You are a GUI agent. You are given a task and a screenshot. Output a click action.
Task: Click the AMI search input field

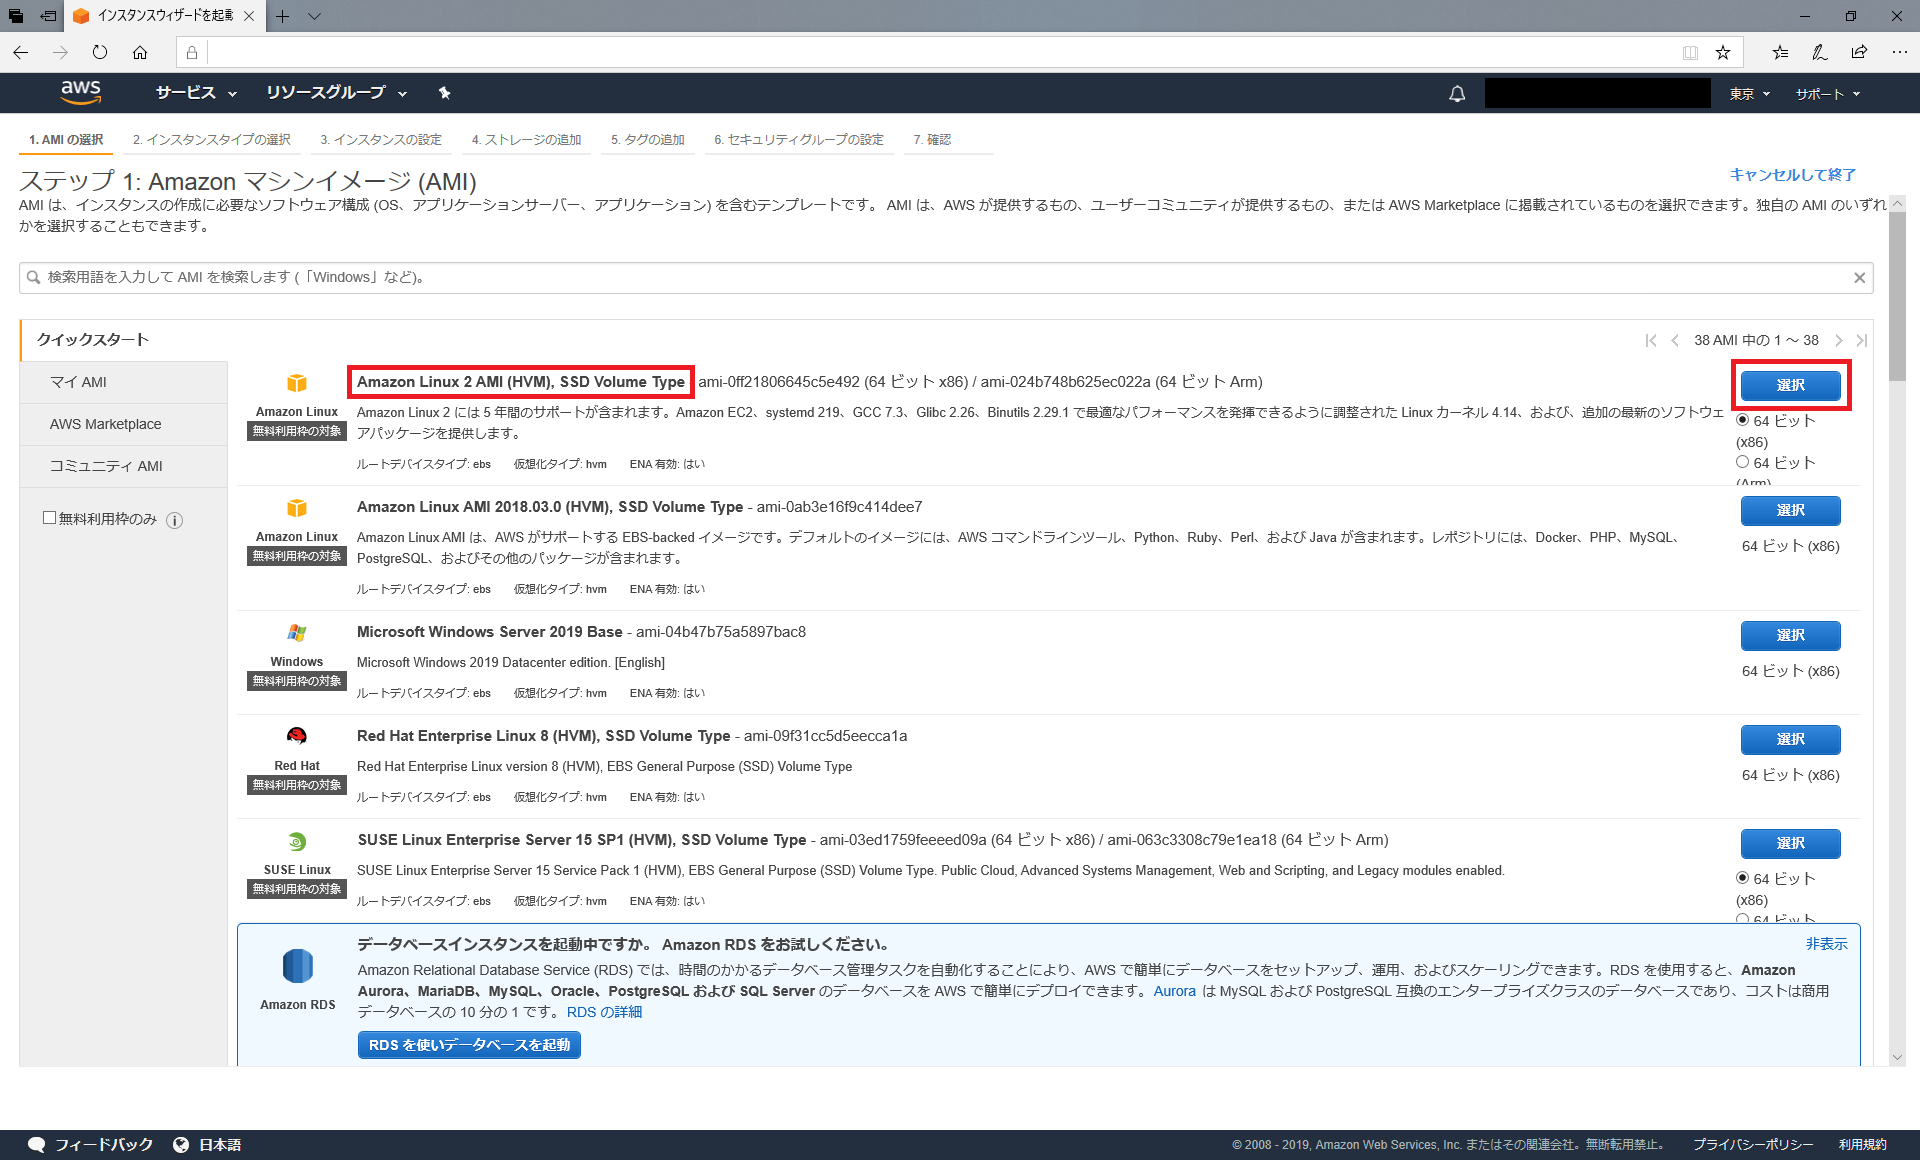945,278
